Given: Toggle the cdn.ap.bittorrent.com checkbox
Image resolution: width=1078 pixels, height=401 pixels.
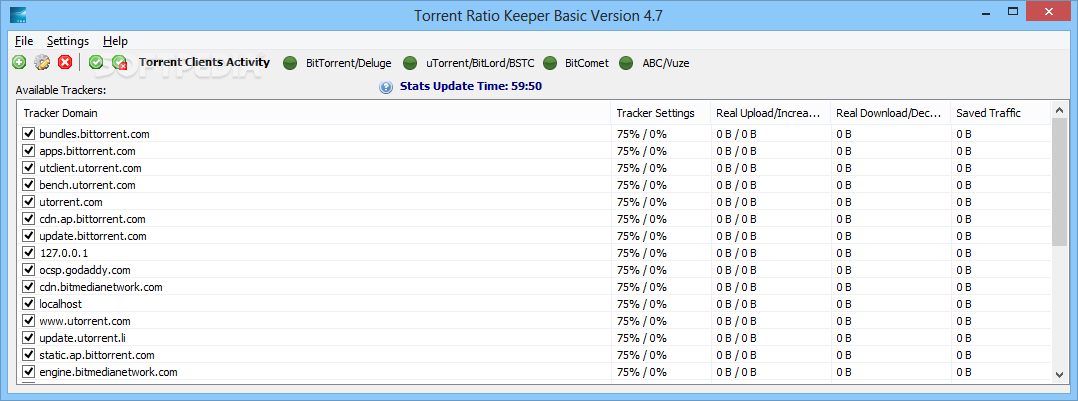Looking at the screenshot, I should [29, 219].
